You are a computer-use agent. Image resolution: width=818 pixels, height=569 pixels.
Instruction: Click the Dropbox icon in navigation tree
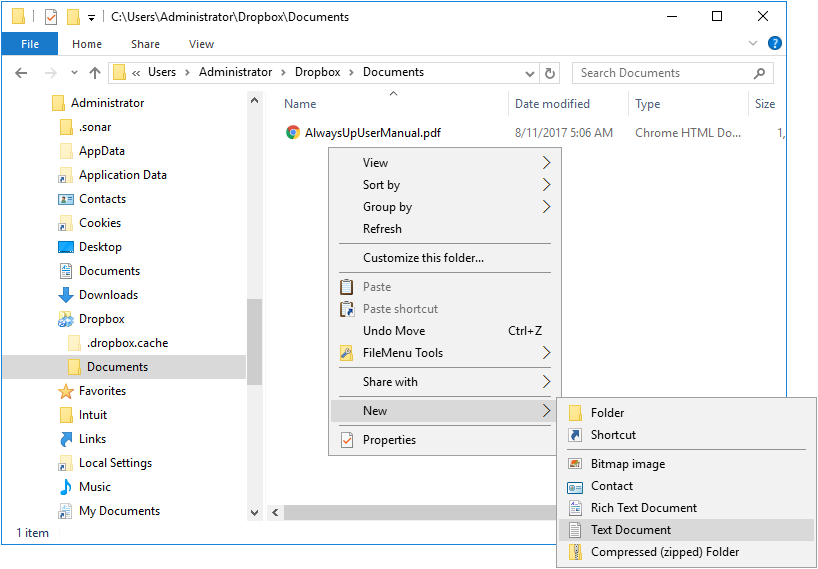coord(66,319)
